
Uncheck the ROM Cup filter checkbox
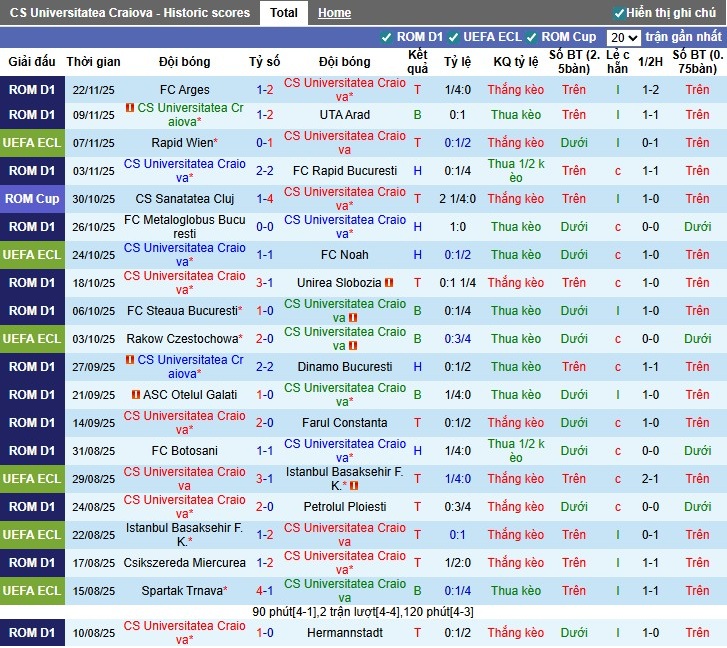pos(531,37)
